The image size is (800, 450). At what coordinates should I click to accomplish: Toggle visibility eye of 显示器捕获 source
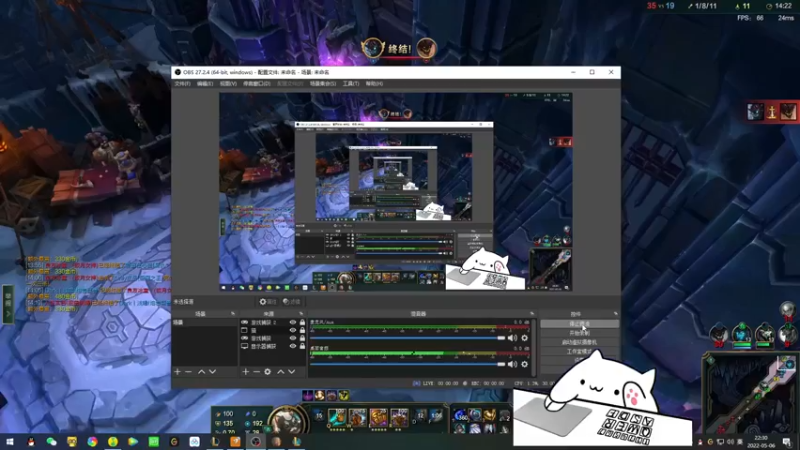point(293,346)
